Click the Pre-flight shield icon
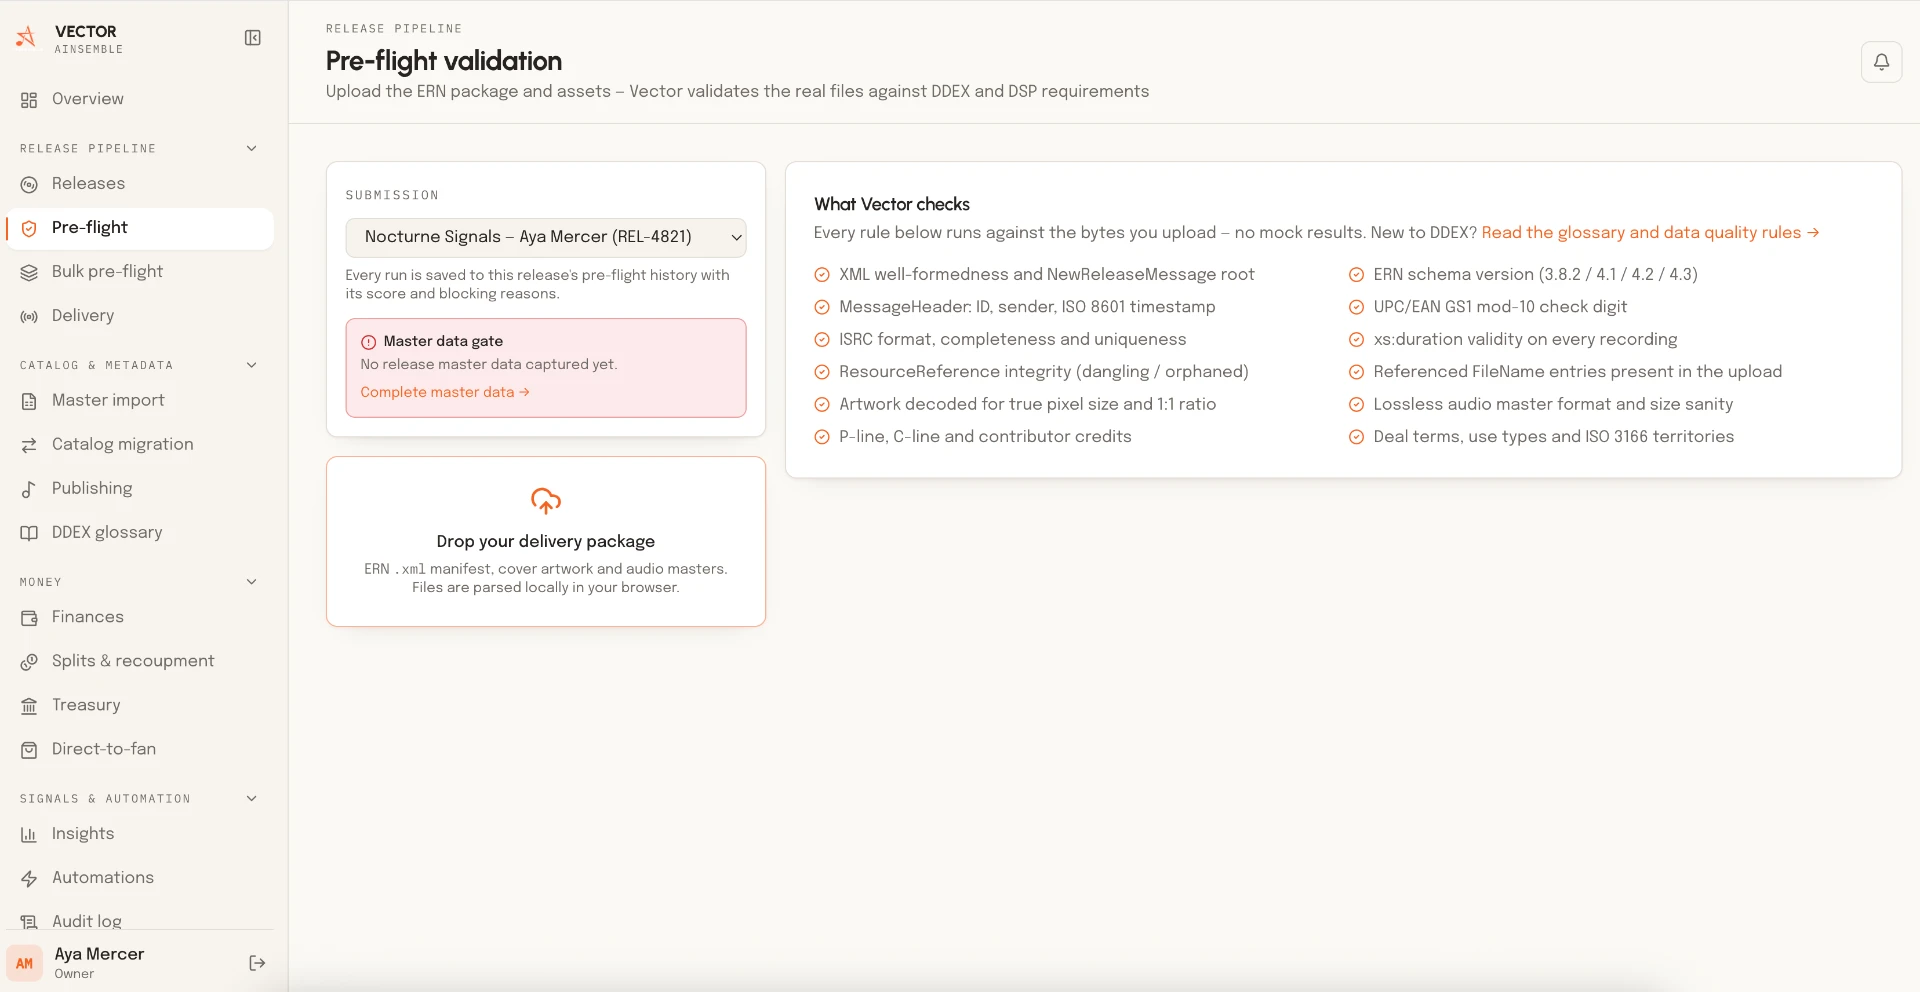 [x=29, y=229]
